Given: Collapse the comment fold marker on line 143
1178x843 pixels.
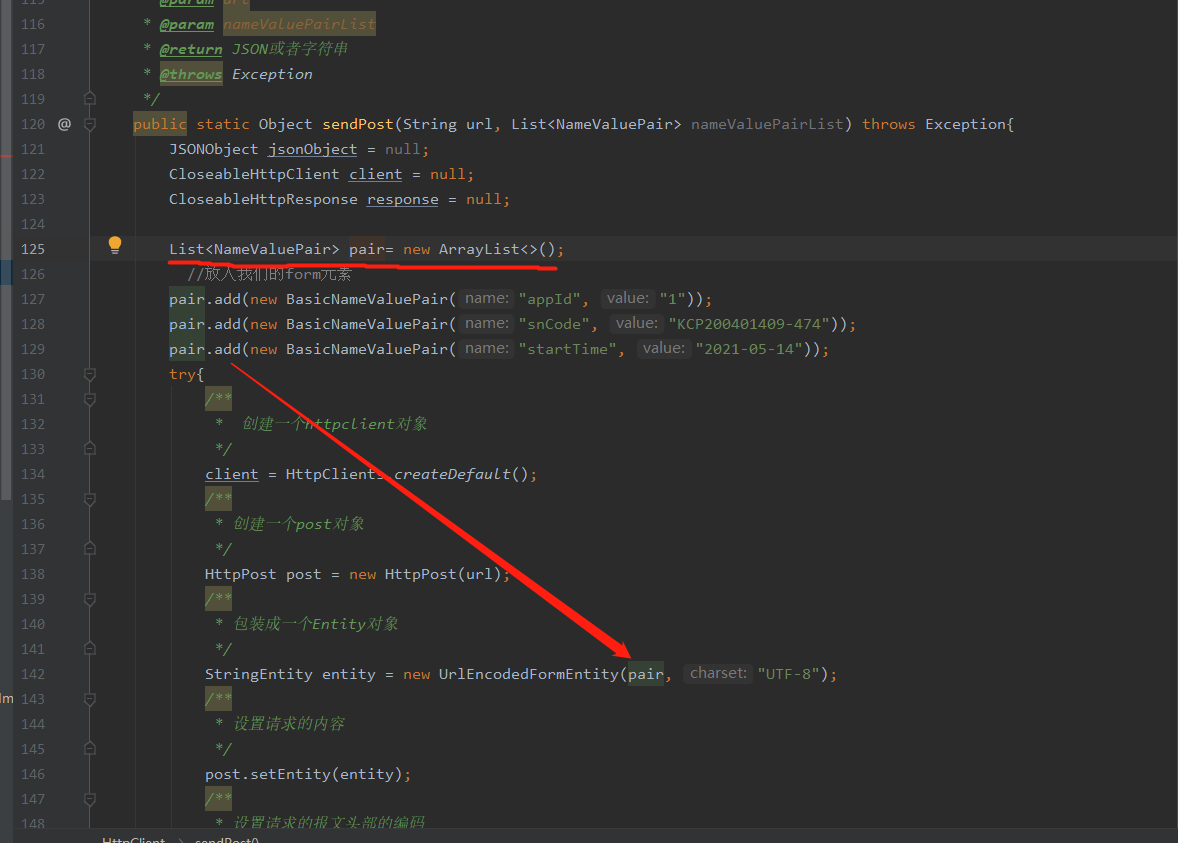Looking at the screenshot, I should click(89, 699).
